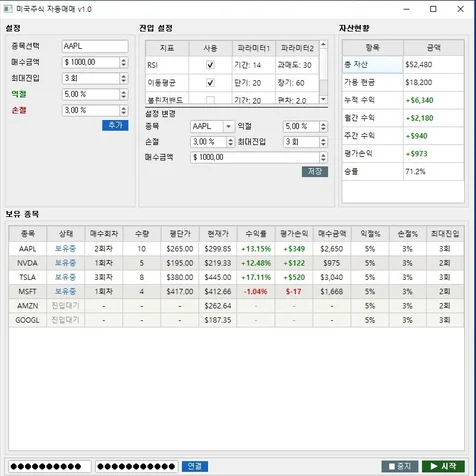This screenshot has height=476, width=476.
Task: Click the 종목선택 AAPL input field
Action: pyautogui.click(x=95, y=46)
